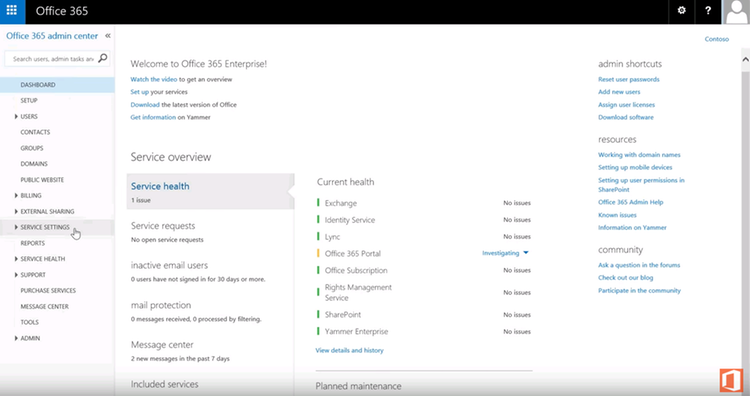The width and height of the screenshot is (750, 396).
Task: Click Participate in the community link
Action: [639, 290]
